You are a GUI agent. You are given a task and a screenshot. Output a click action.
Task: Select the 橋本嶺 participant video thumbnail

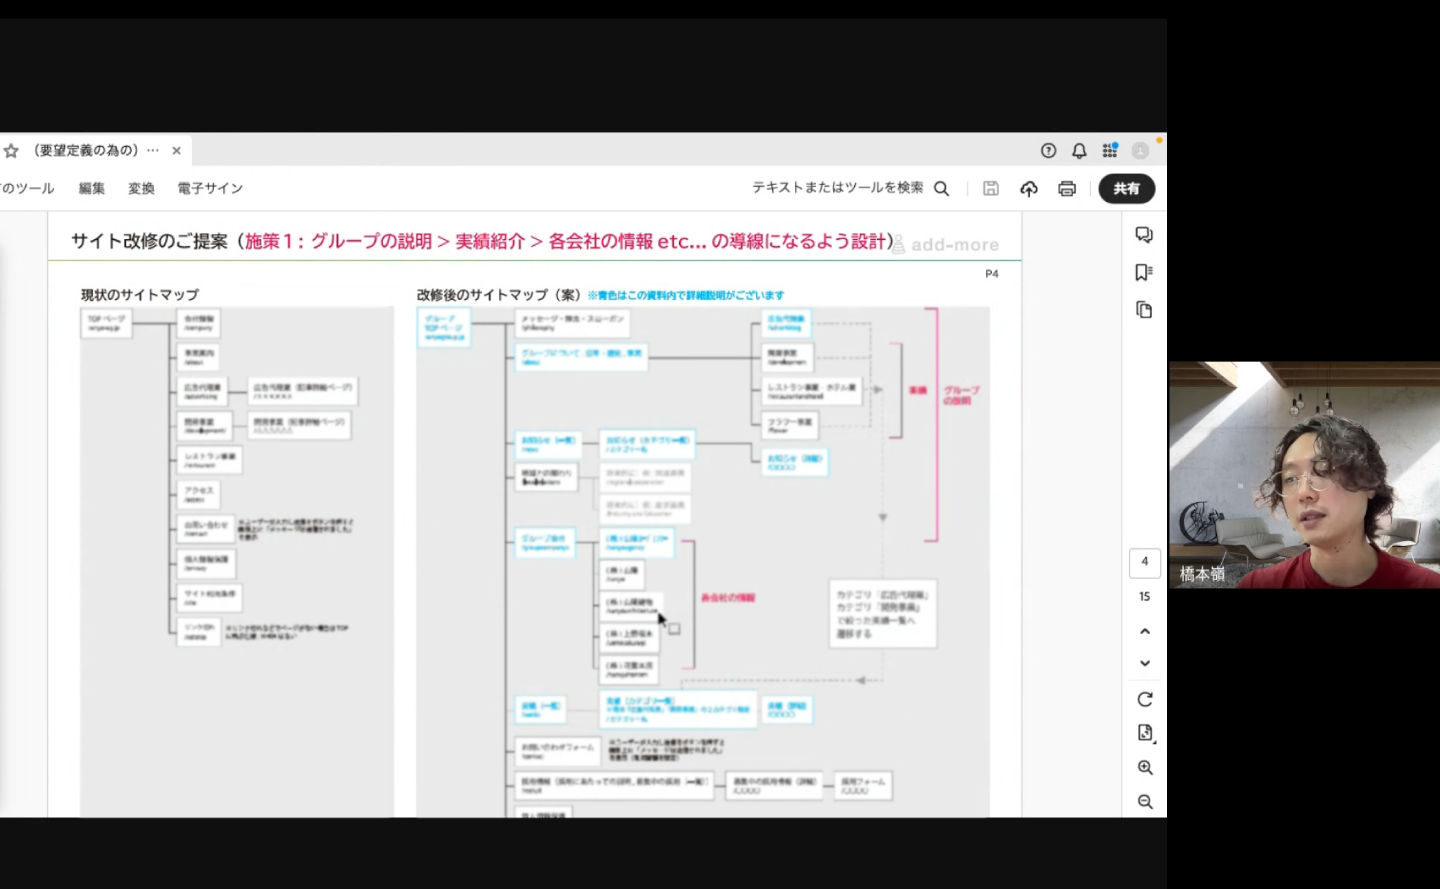pos(1304,475)
